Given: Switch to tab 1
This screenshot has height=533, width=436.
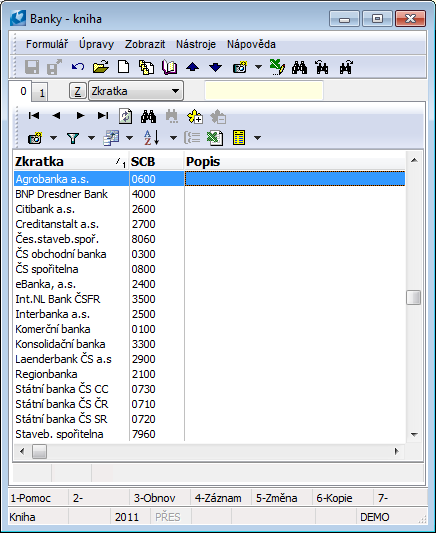Looking at the screenshot, I should (x=41, y=92).
